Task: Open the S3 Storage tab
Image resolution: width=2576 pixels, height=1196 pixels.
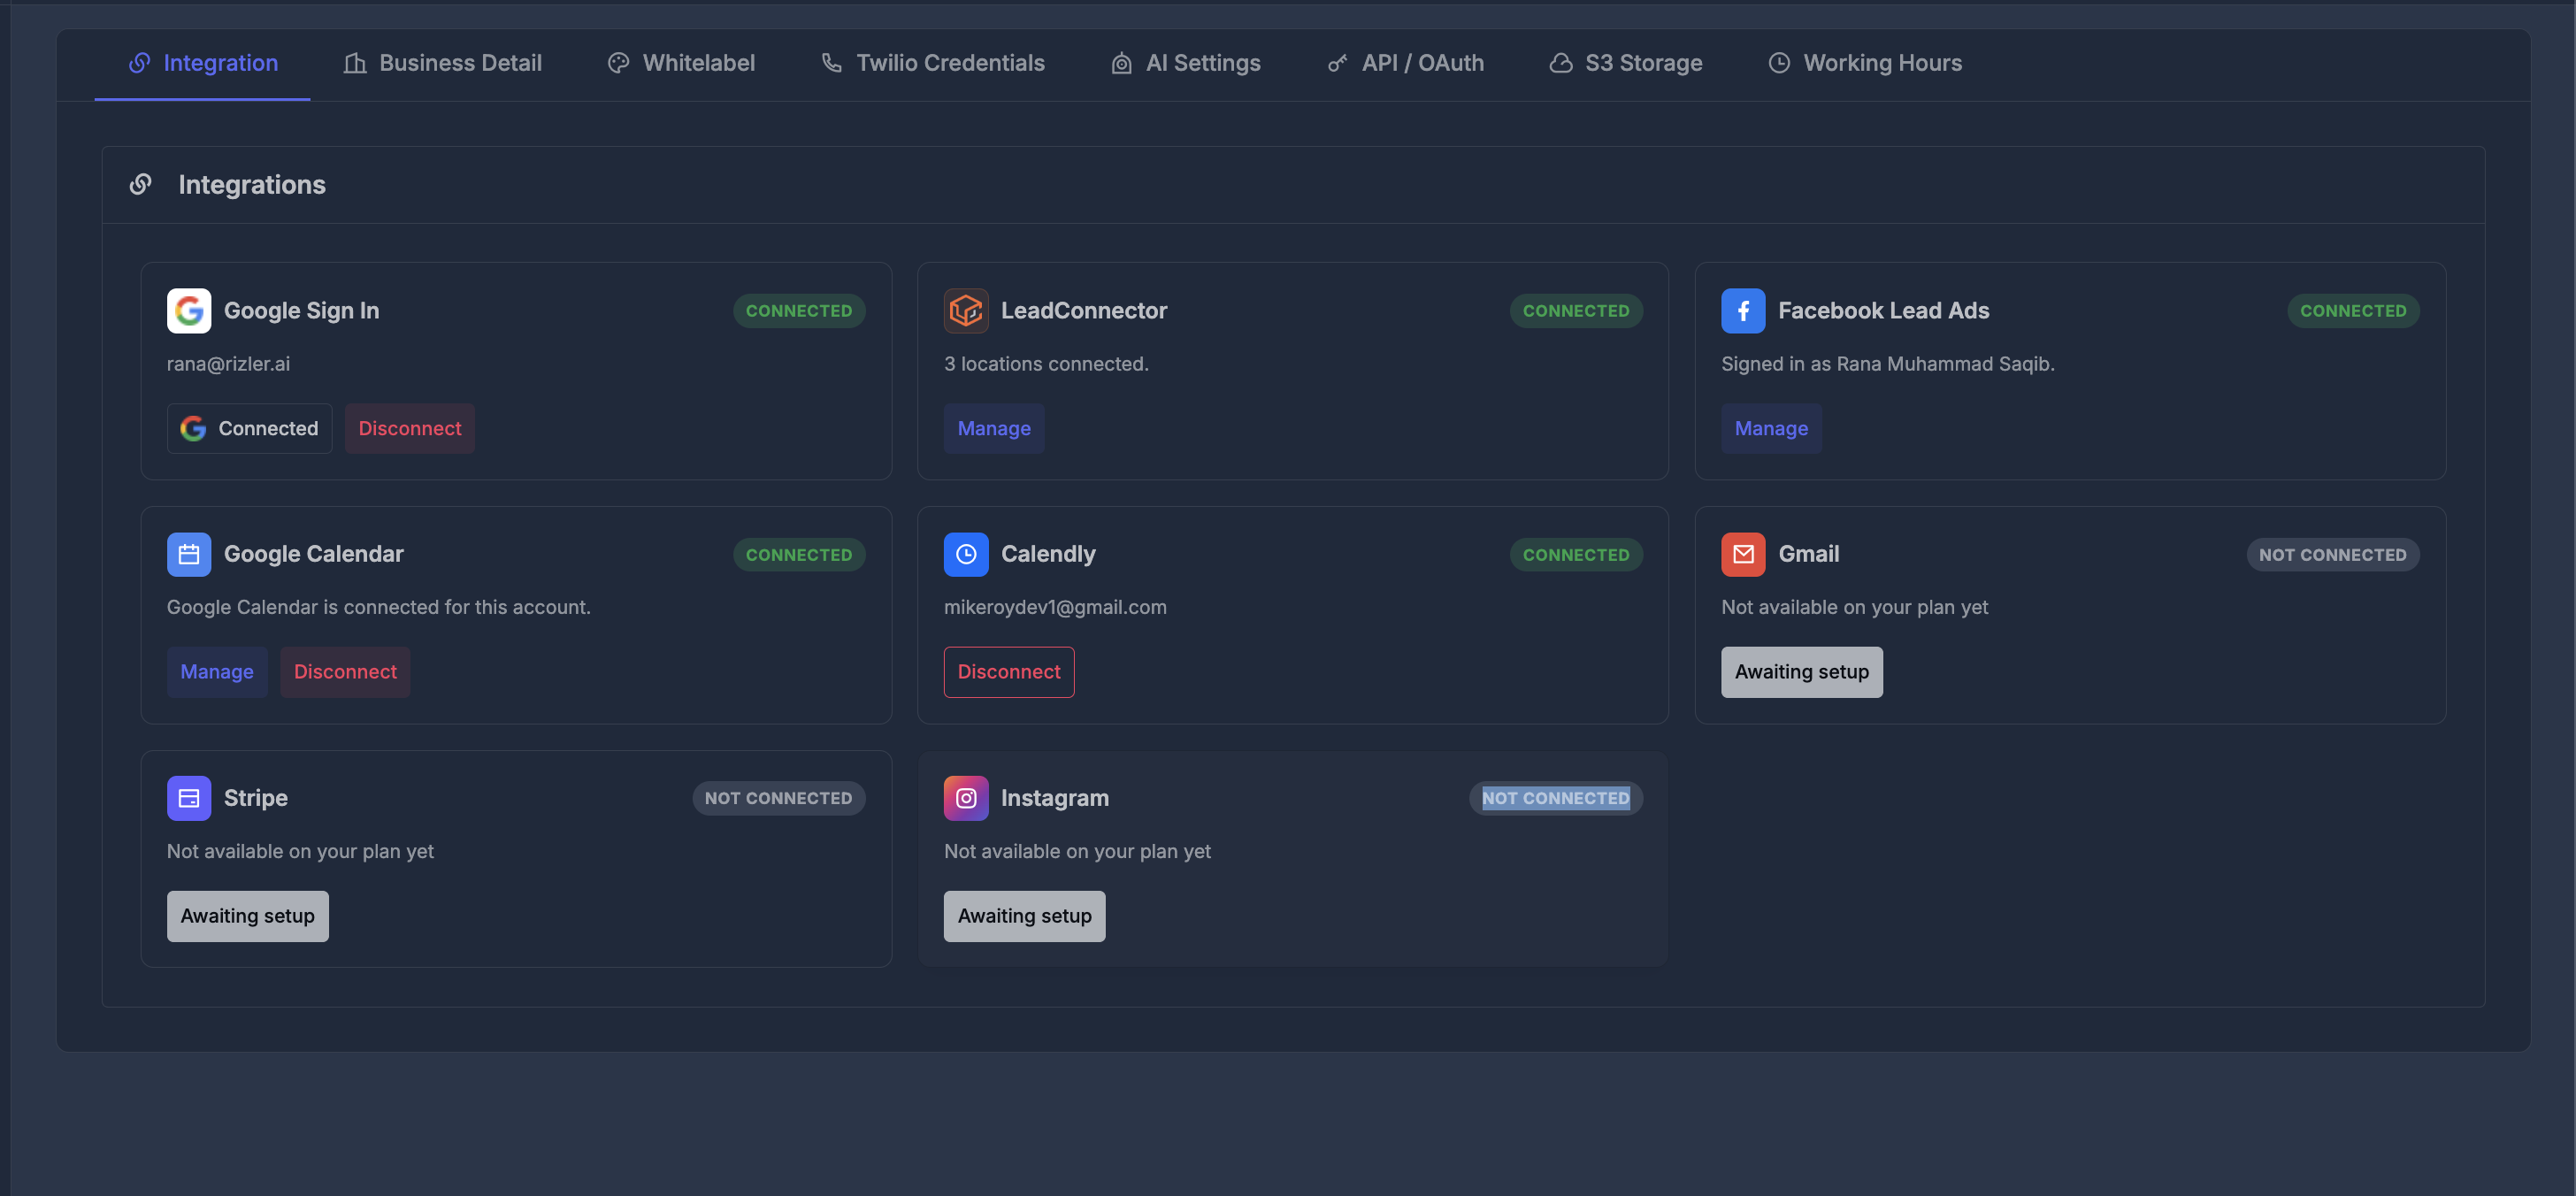Action: point(1625,63)
